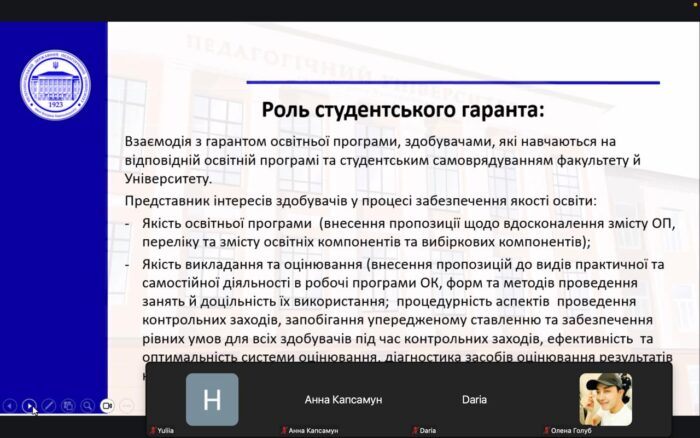
Task: Click the slide title Роль студентського гаранта
Action: (x=403, y=108)
